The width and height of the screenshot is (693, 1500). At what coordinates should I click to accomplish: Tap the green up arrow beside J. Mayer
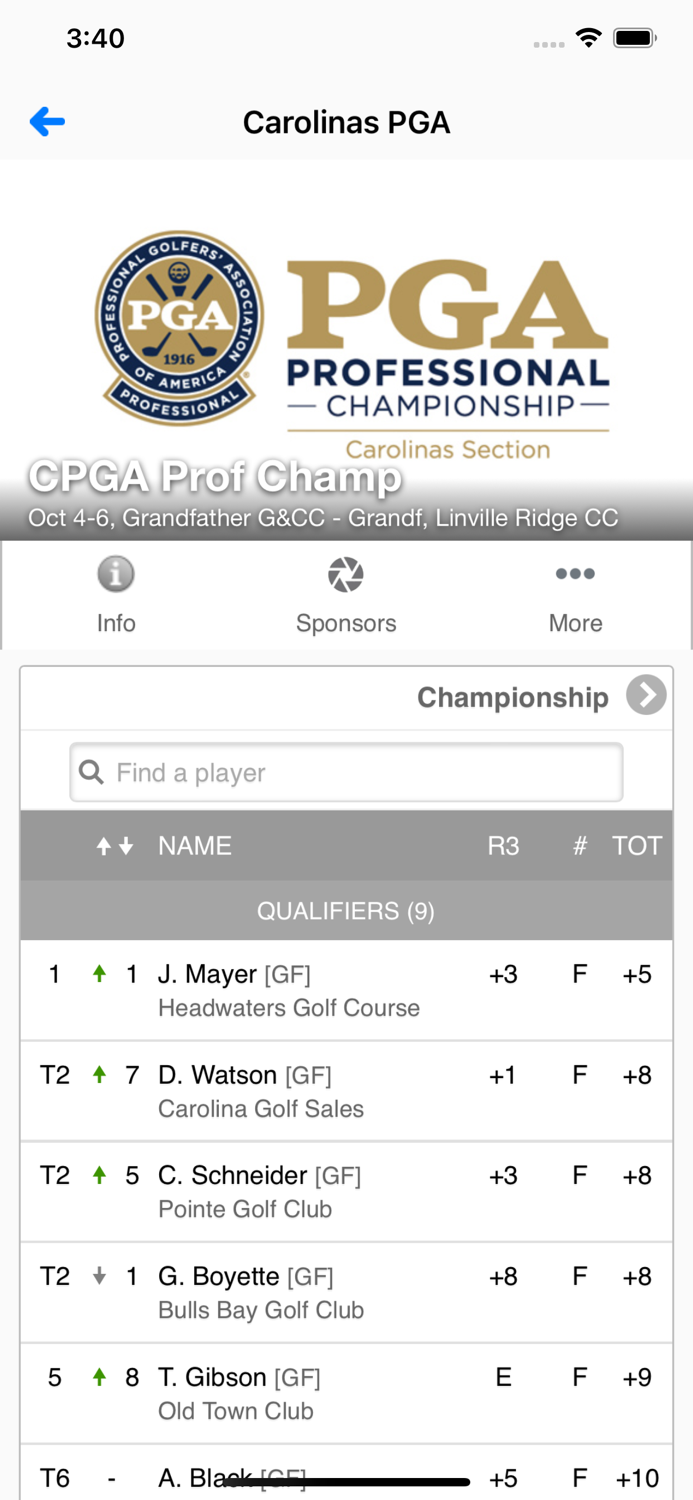tap(98, 973)
